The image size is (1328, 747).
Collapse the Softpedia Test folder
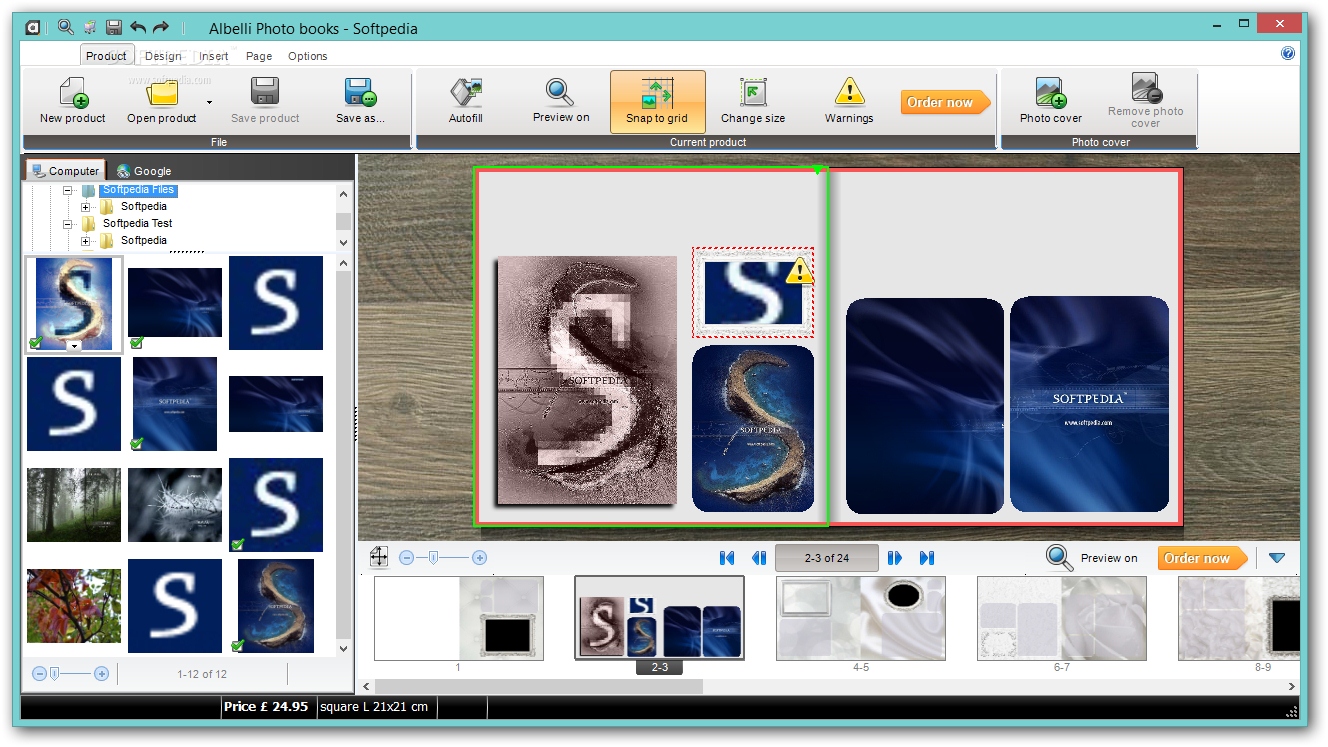coord(68,224)
